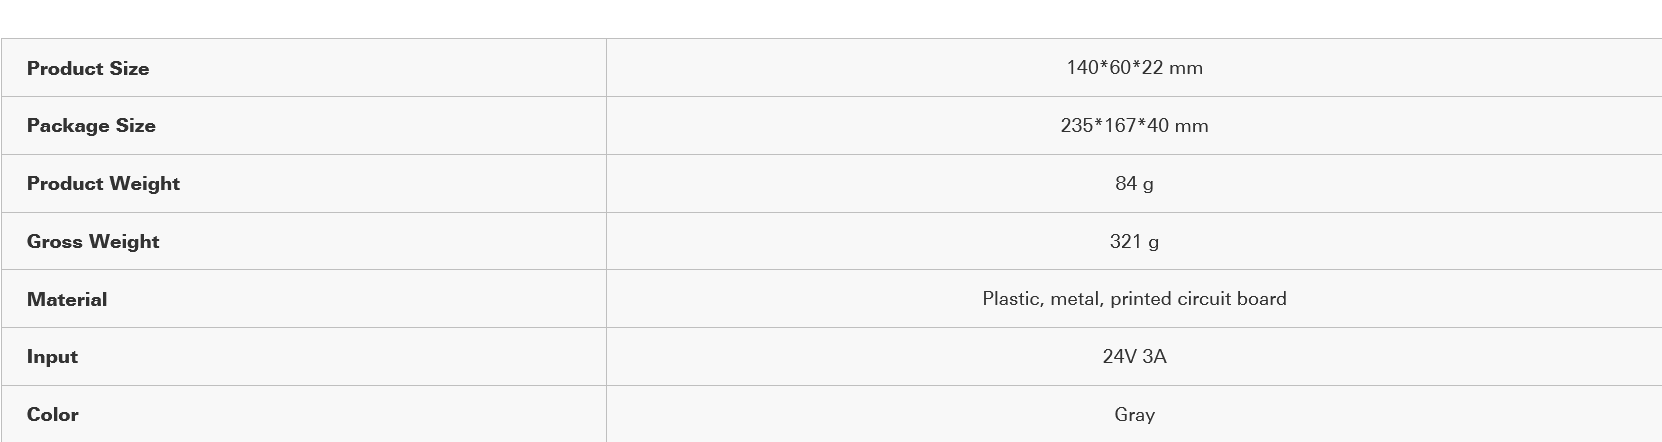Image resolution: width=1662 pixels, height=442 pixels.
Task: Click the phrase printed circuit board
Action: coord(1198,299)
